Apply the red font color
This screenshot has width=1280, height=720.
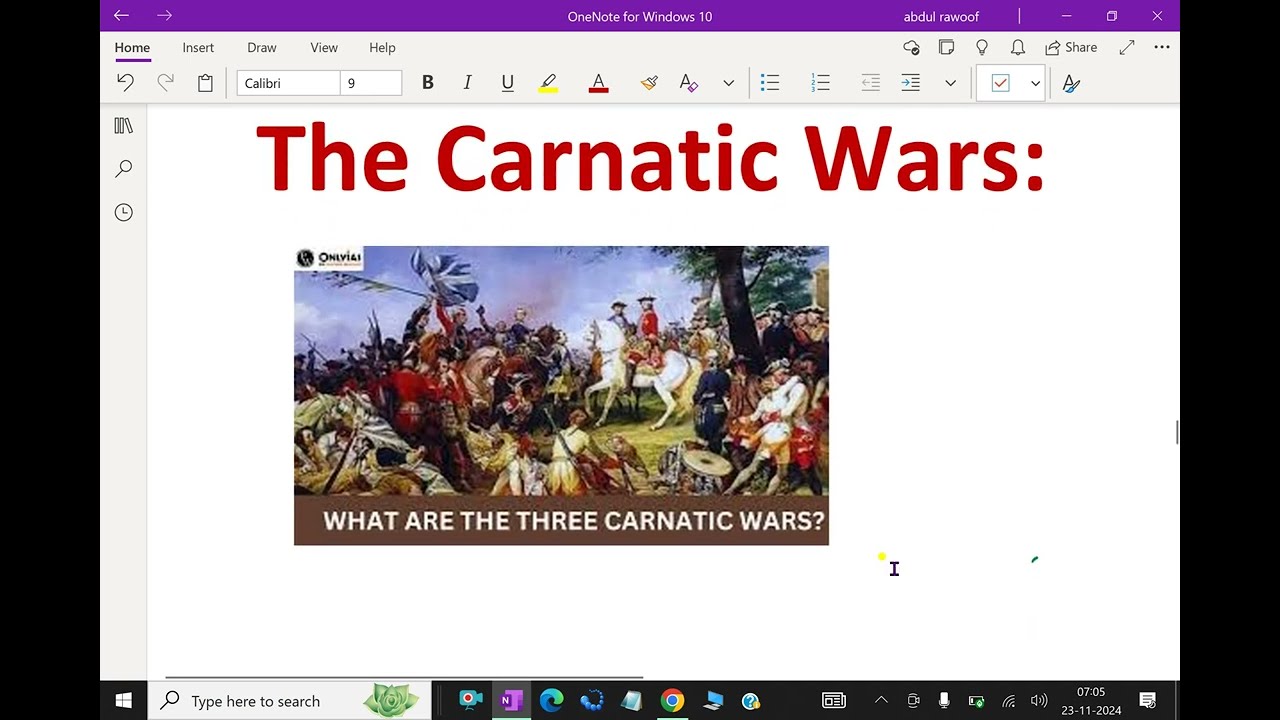click(x=598, y=83)
